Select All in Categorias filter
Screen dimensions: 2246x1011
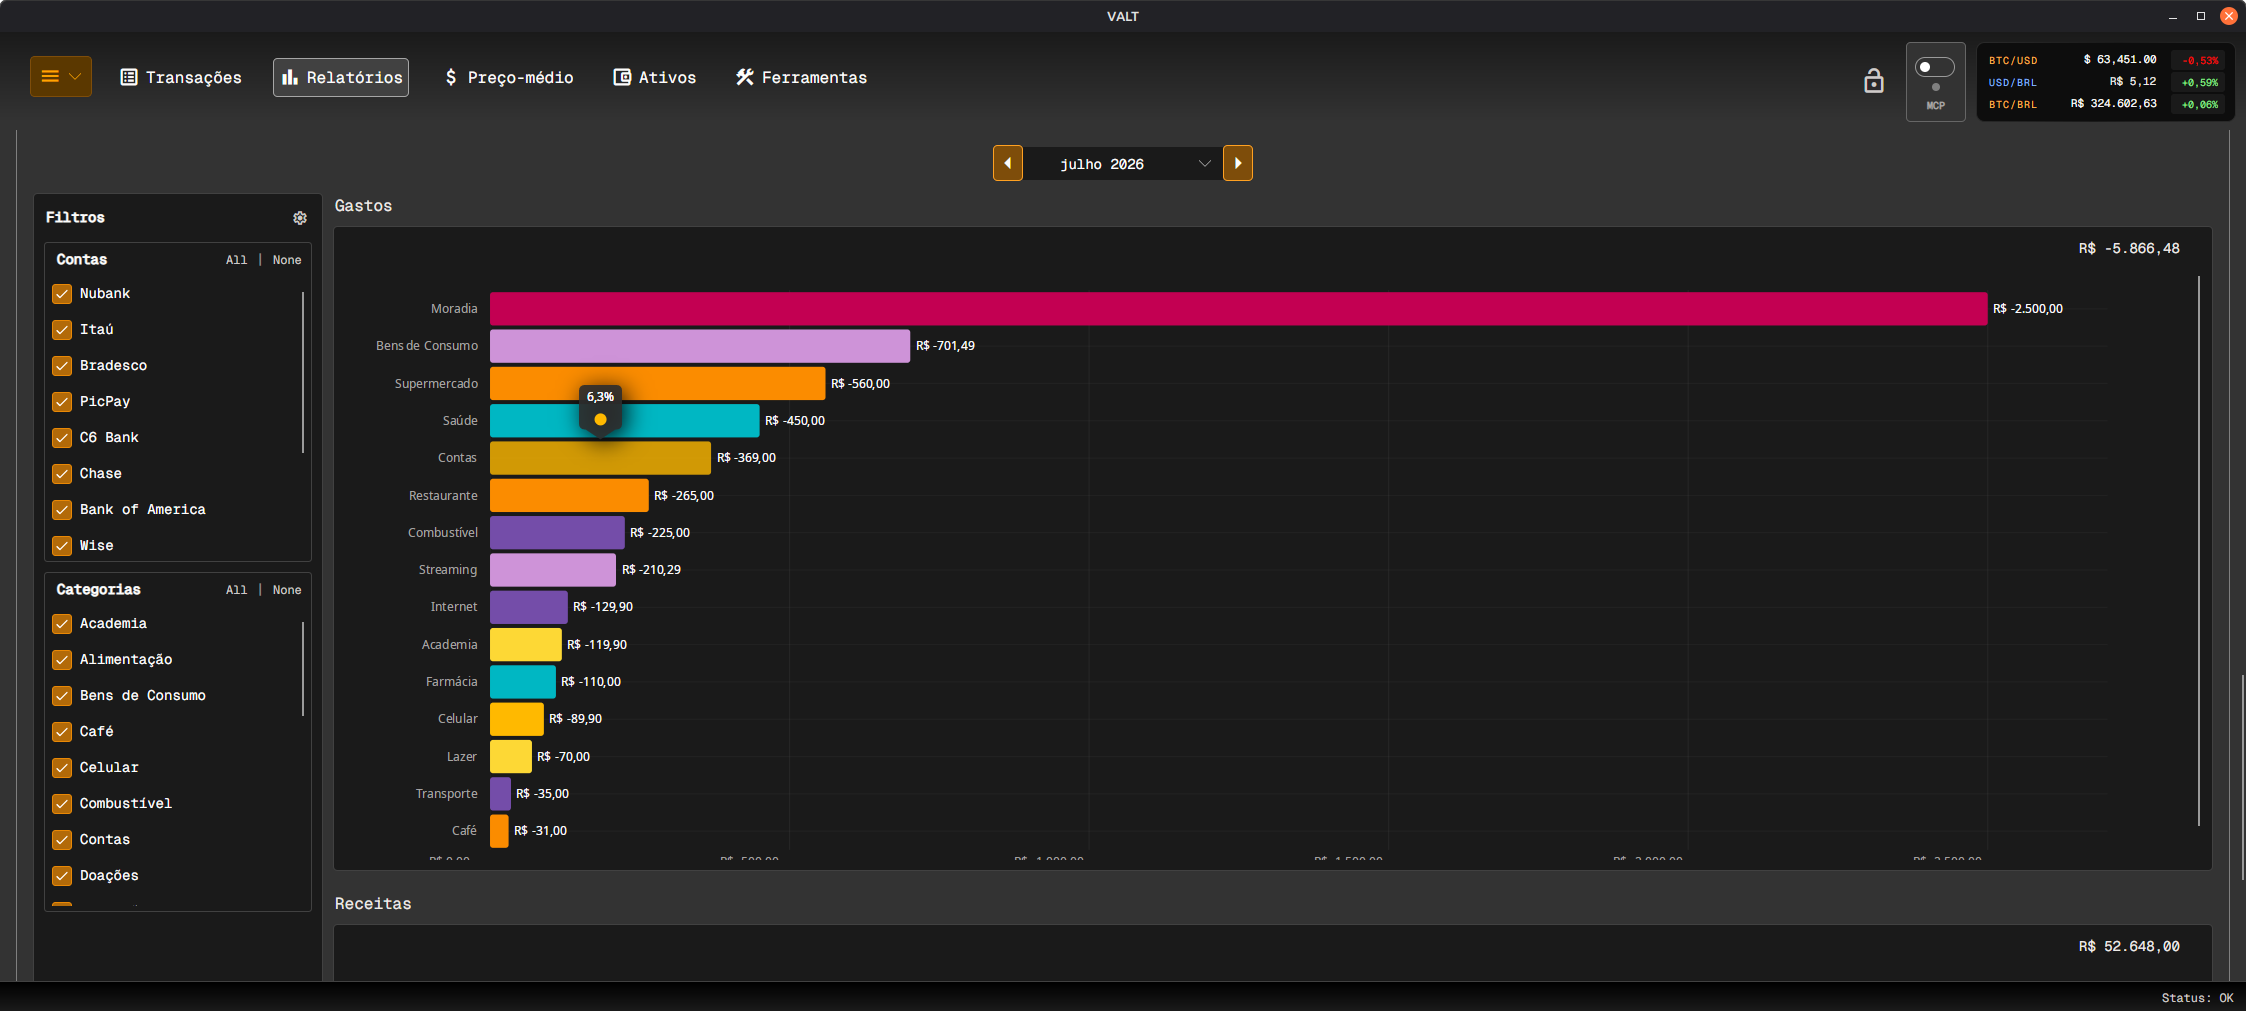coord(236,590)
